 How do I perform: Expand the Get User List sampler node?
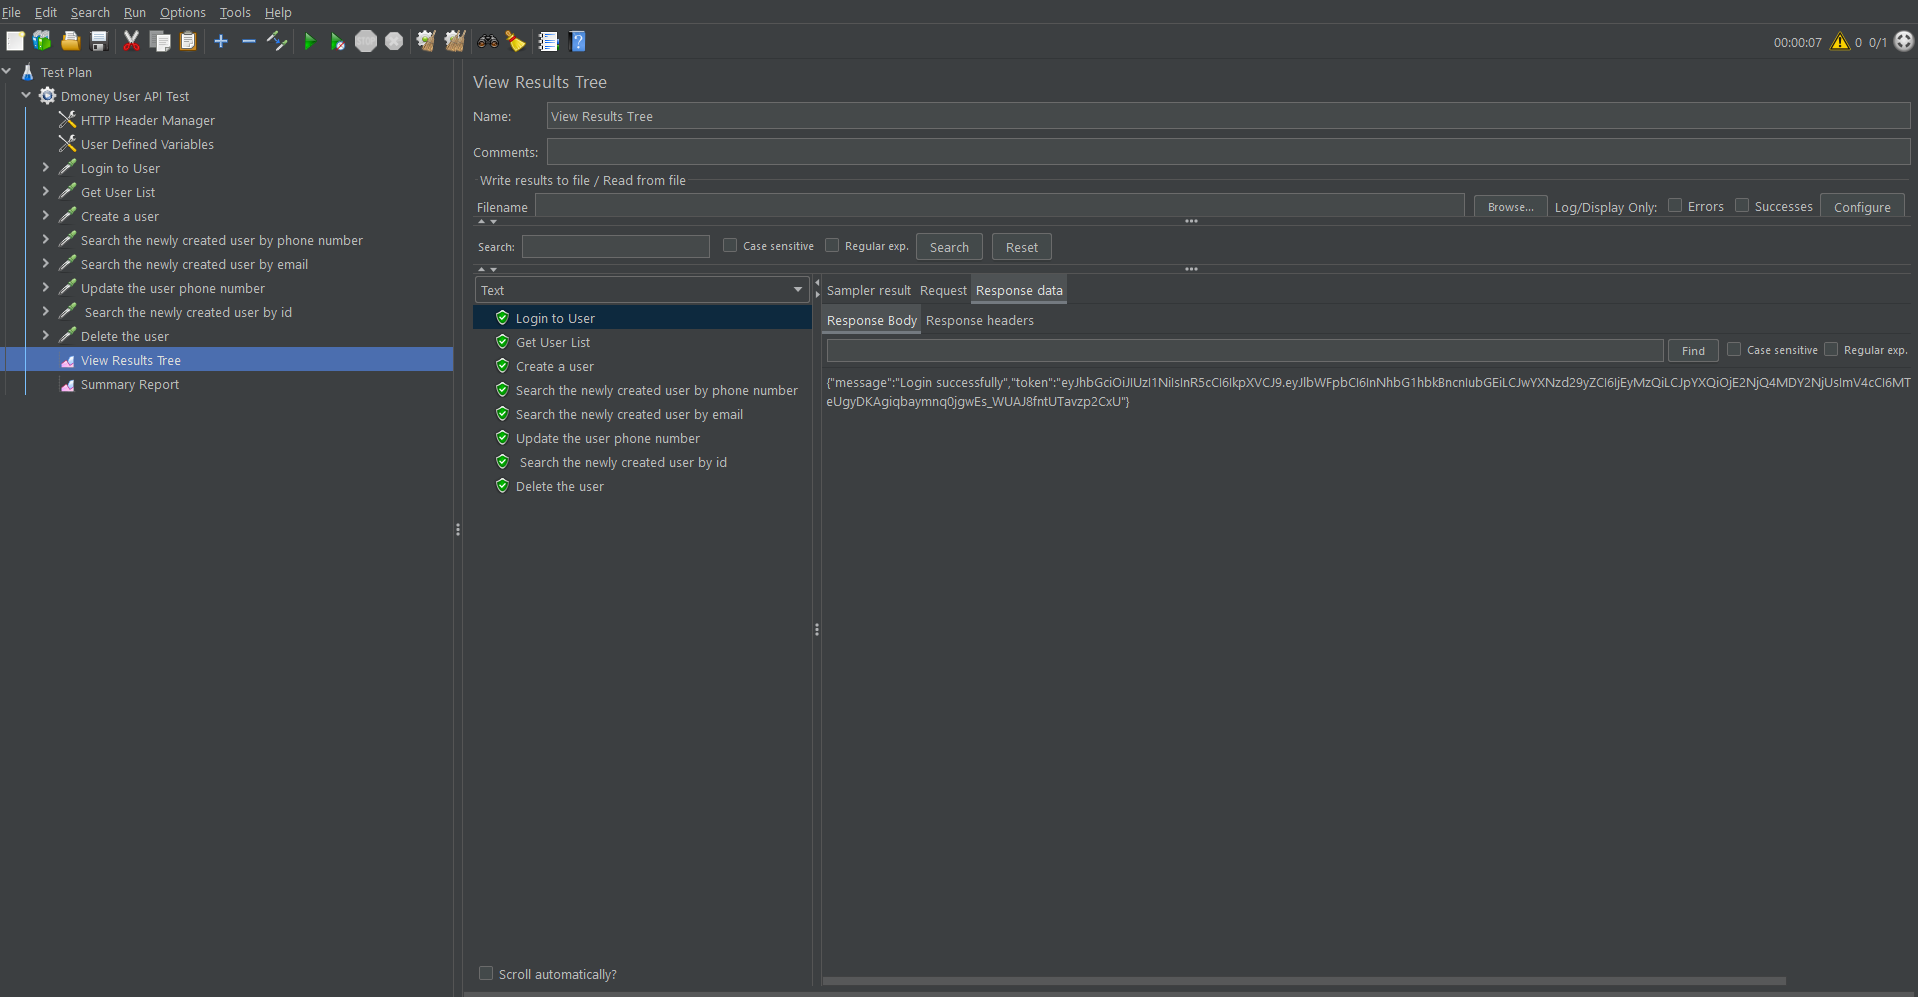pyautogui.click(x=46, y=191)
